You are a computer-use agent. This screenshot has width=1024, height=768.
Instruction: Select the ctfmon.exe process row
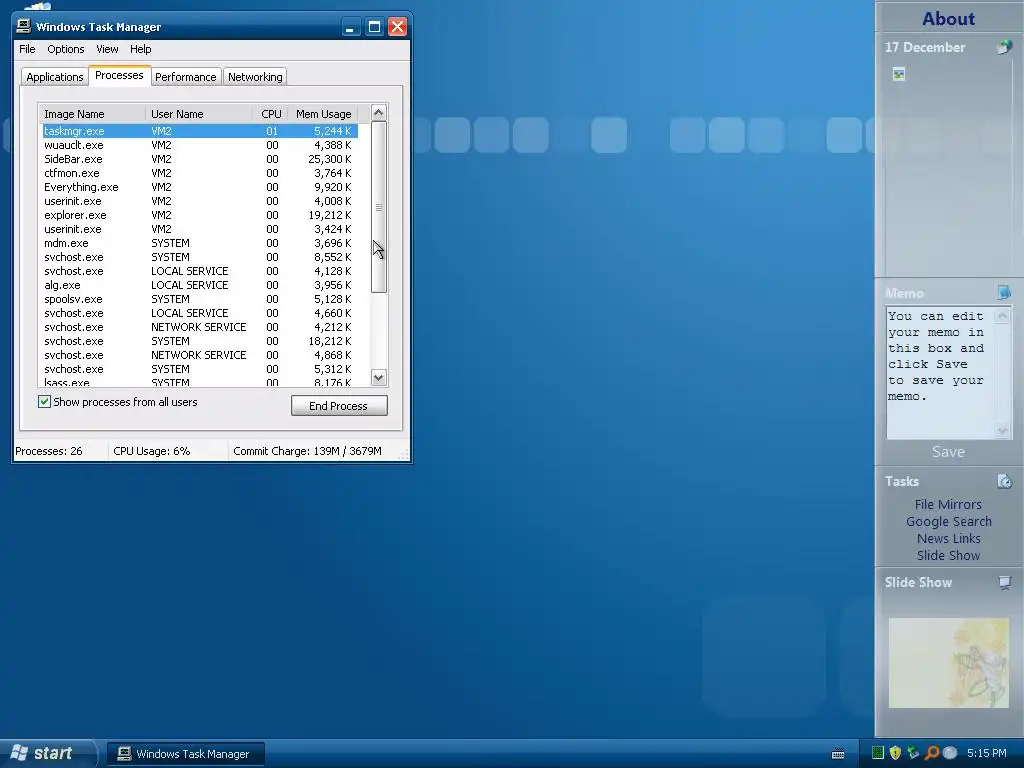click(200, 173)
